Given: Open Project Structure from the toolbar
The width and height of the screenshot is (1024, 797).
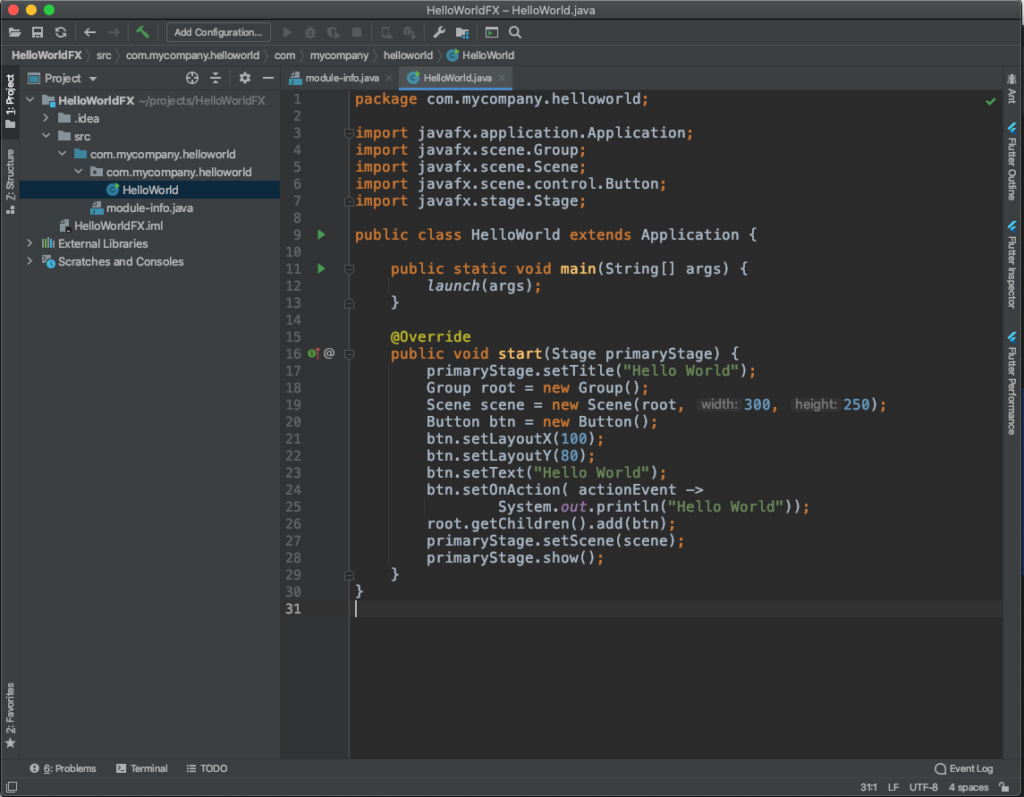Looking at the screenshot, I should [x=462, y=32].
